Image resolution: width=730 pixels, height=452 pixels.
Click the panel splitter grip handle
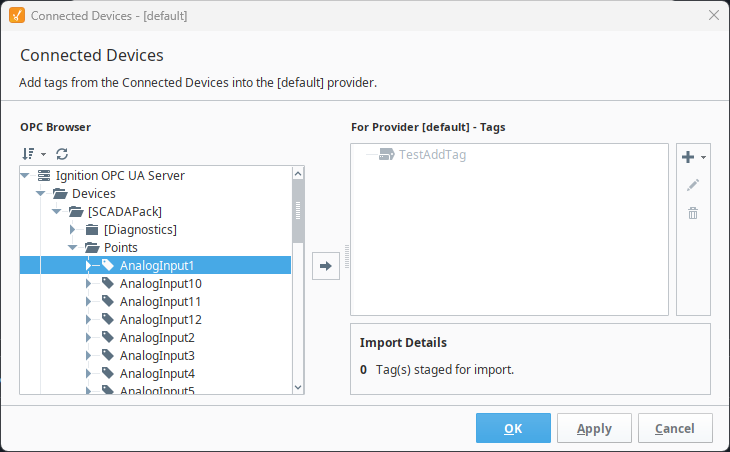[x=347, y=257]
